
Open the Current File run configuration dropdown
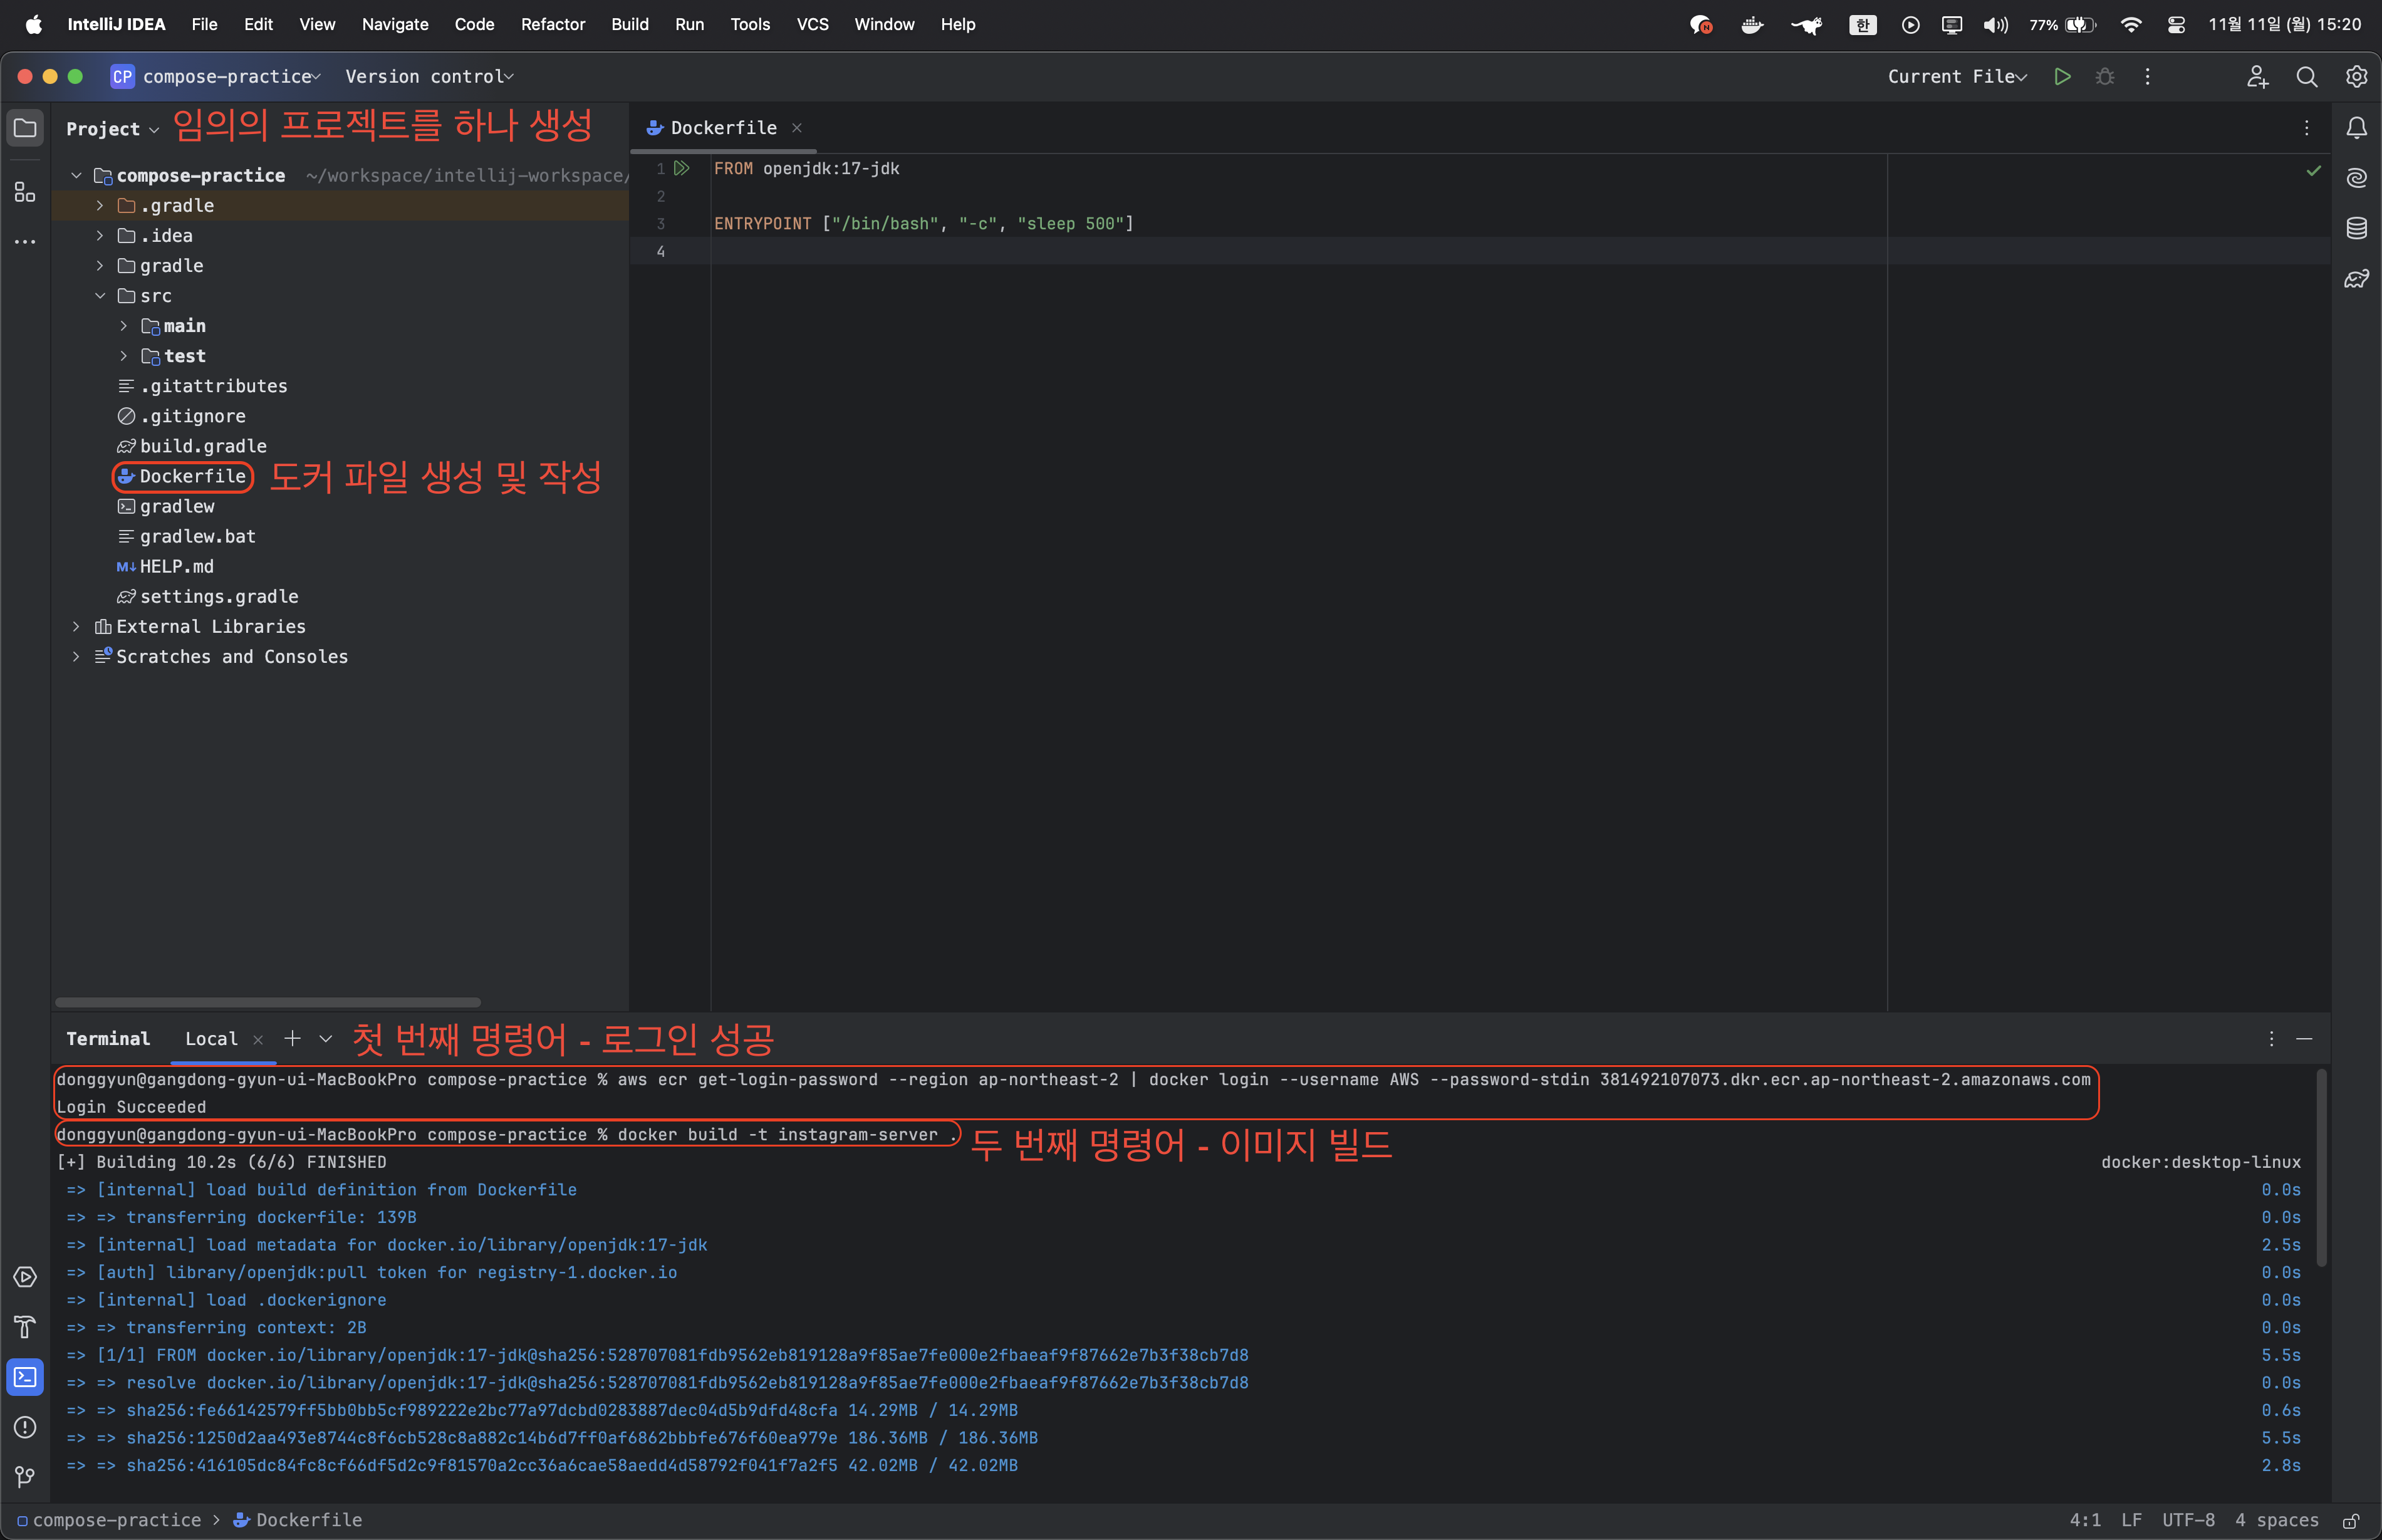point(1956,77)
